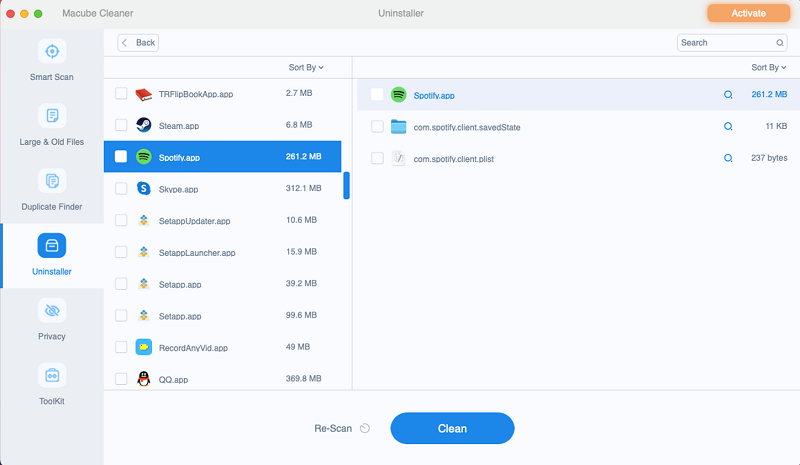Click the Setapp 39.2 MB app icon
This screenshot has width=800, height=465.
coord(144,283)
